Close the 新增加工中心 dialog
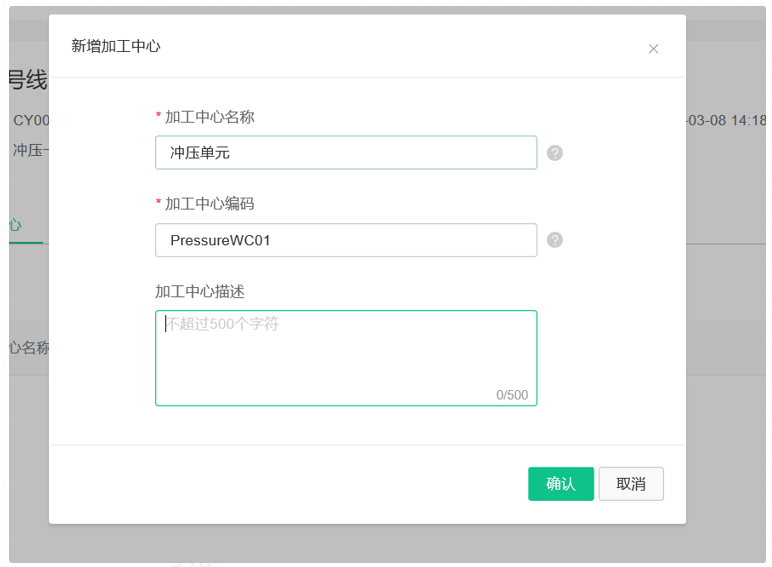Viewport: 772px width, 567px height. pos(653,49)
